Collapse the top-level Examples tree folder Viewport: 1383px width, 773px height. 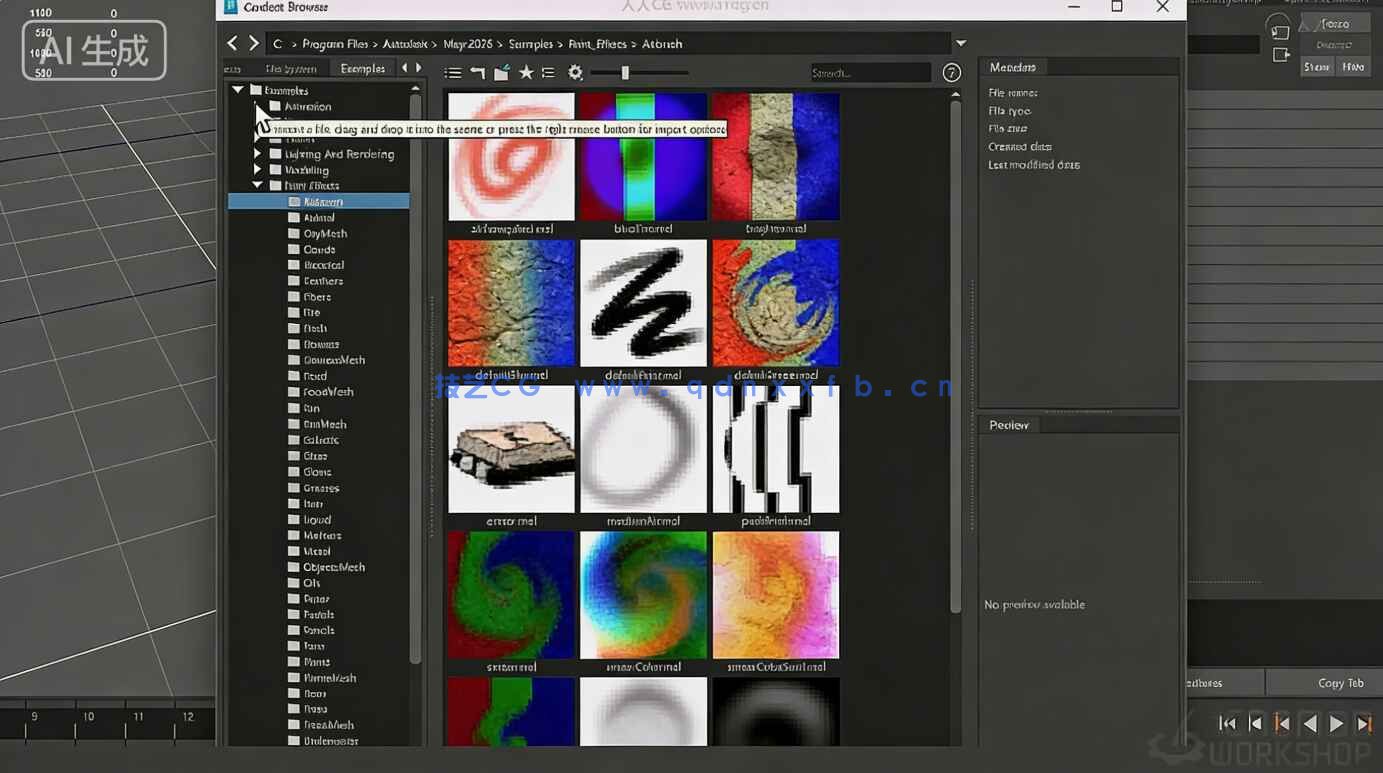pyautogui.click(x=238, y=90)
